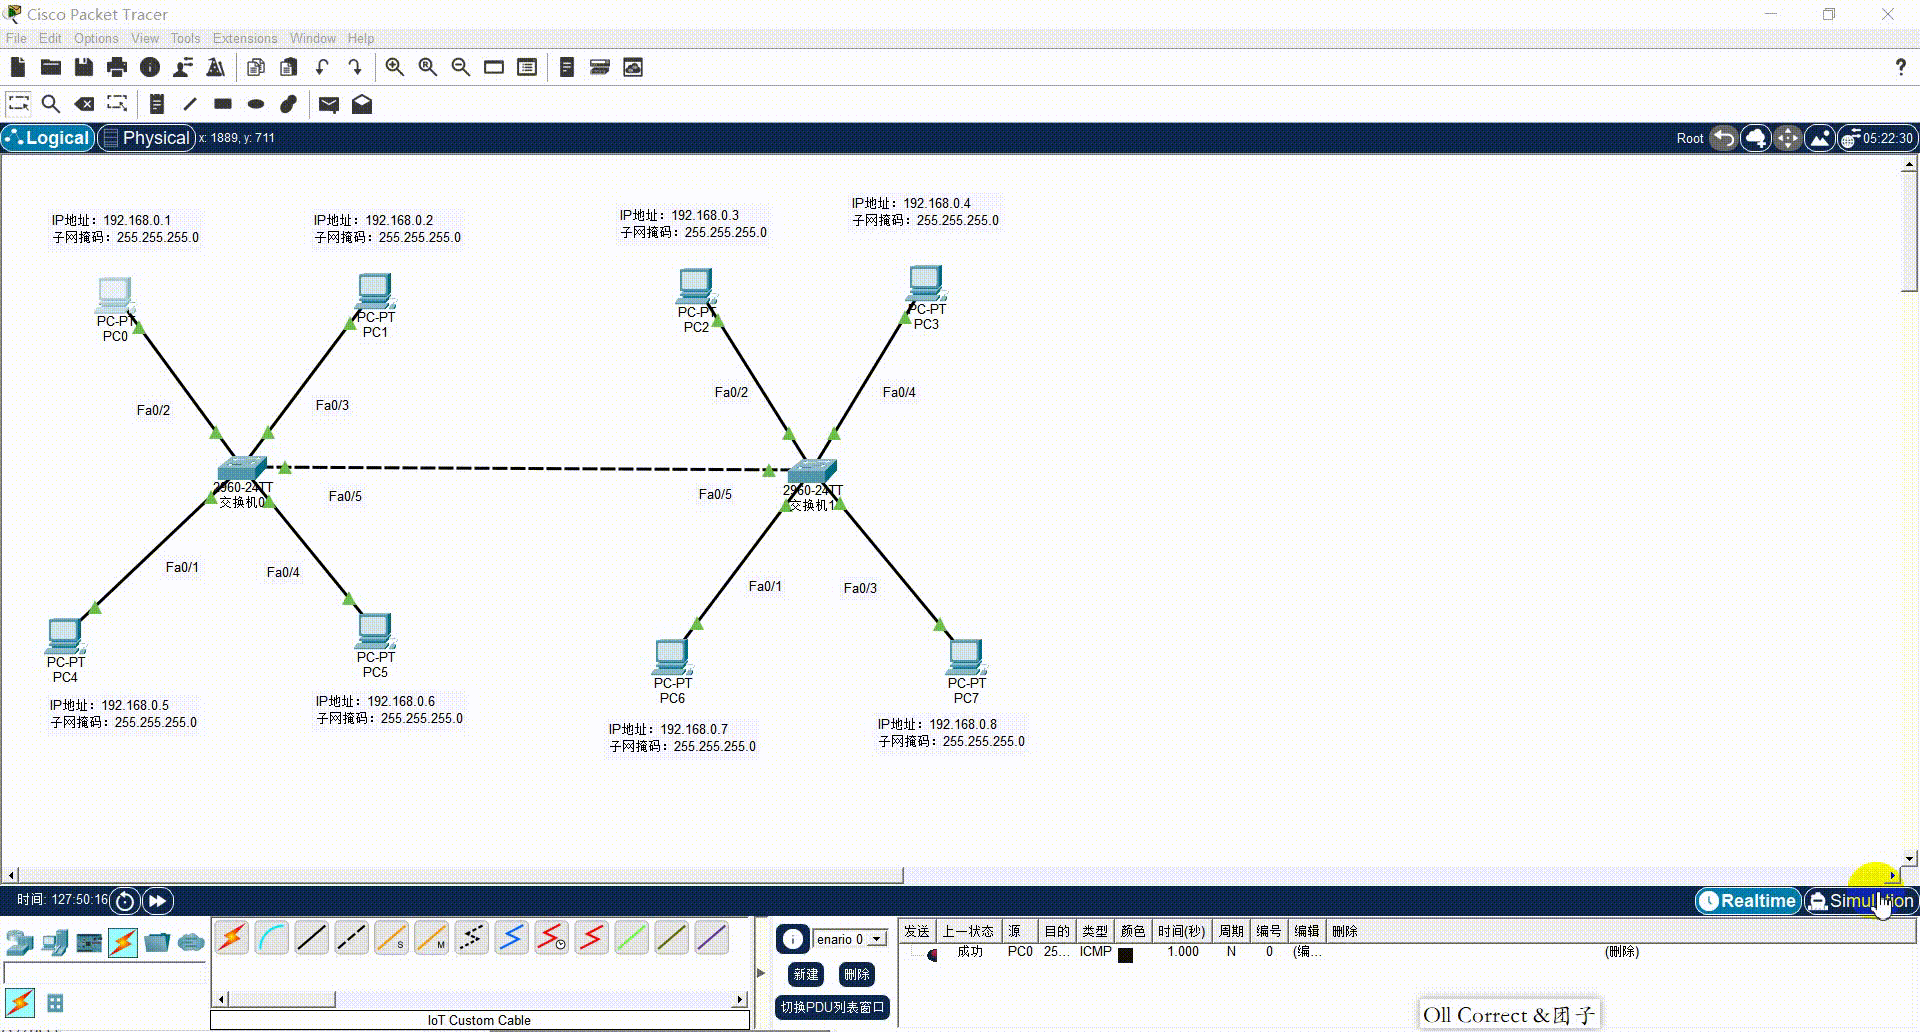The image size is (1920, 1032).
Task: Select the automatic connection lightning cable
Action: click(232, 938)
